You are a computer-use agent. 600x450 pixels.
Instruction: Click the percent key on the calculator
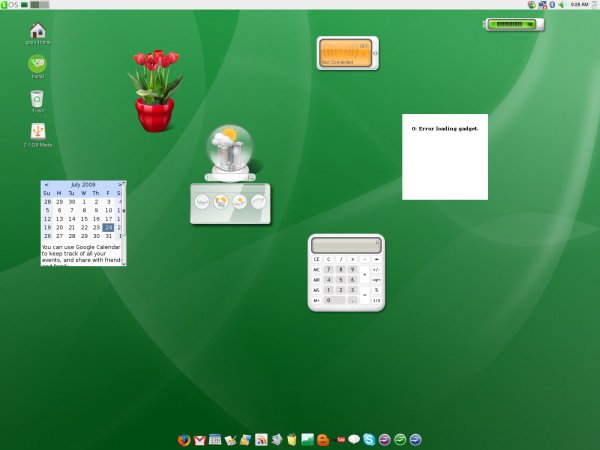[377, 290]
